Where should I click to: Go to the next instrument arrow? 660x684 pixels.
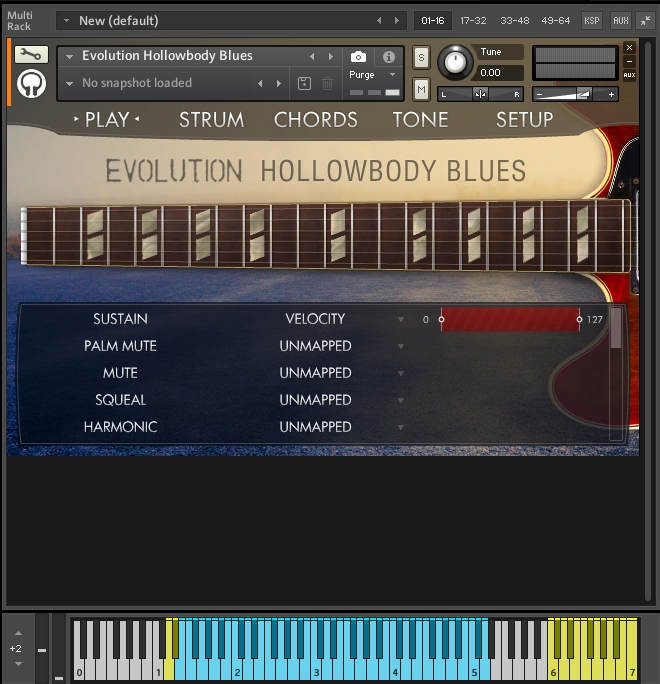[331, 56]
